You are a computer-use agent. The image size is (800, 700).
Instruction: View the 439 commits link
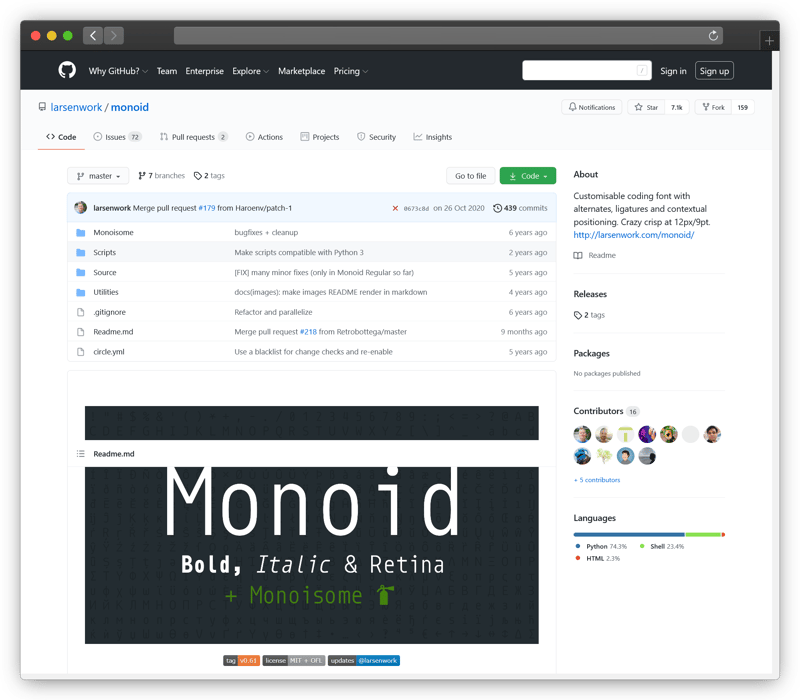pos(520,208)
